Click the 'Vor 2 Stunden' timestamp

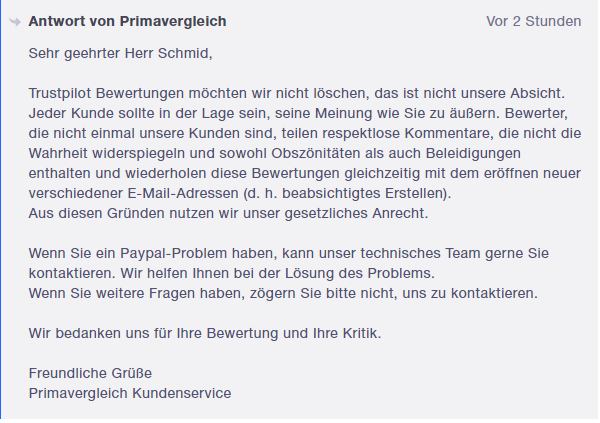(x=533, y=21)
